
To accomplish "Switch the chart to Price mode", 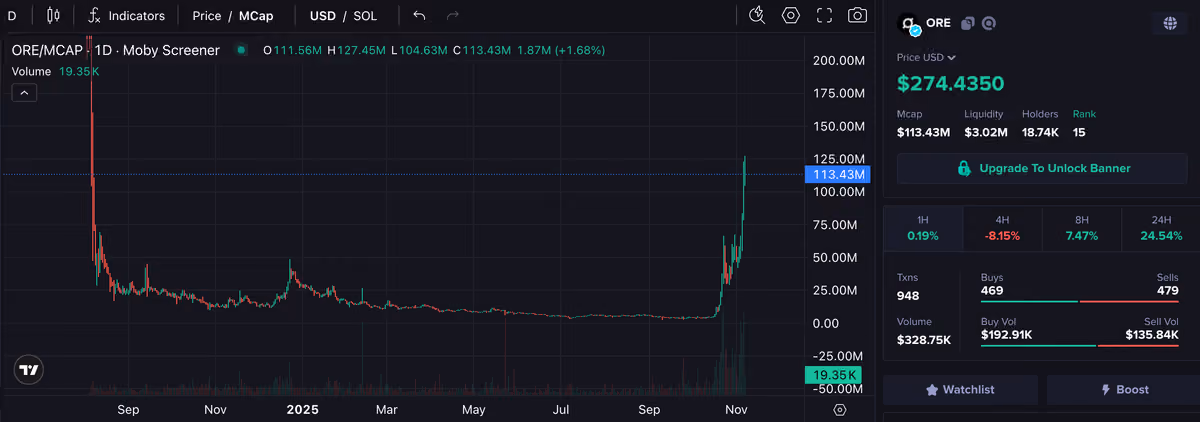I will [207, 16].
